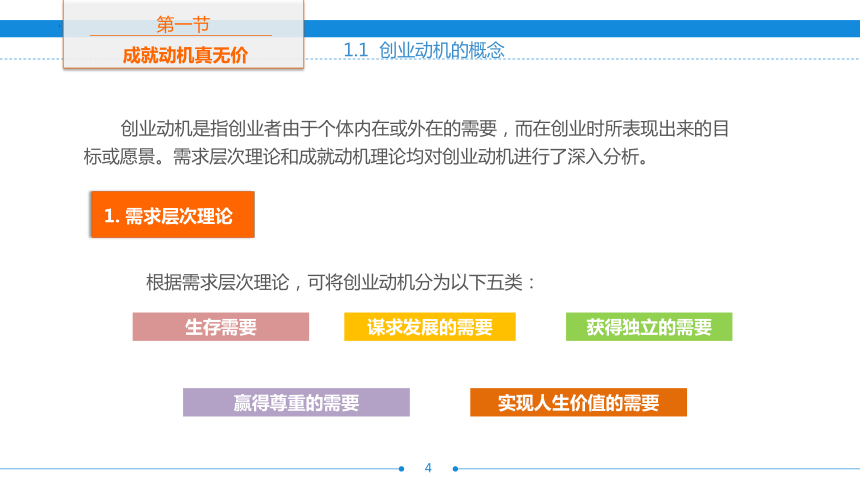Click the purple 赢得尊重的需要 box

(296, 402)
